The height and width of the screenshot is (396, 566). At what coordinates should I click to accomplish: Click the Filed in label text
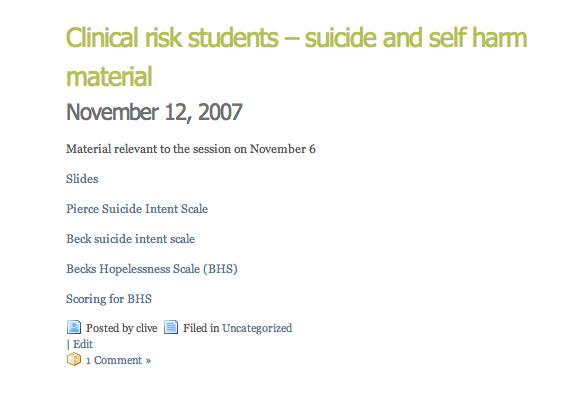coord(201,328)
